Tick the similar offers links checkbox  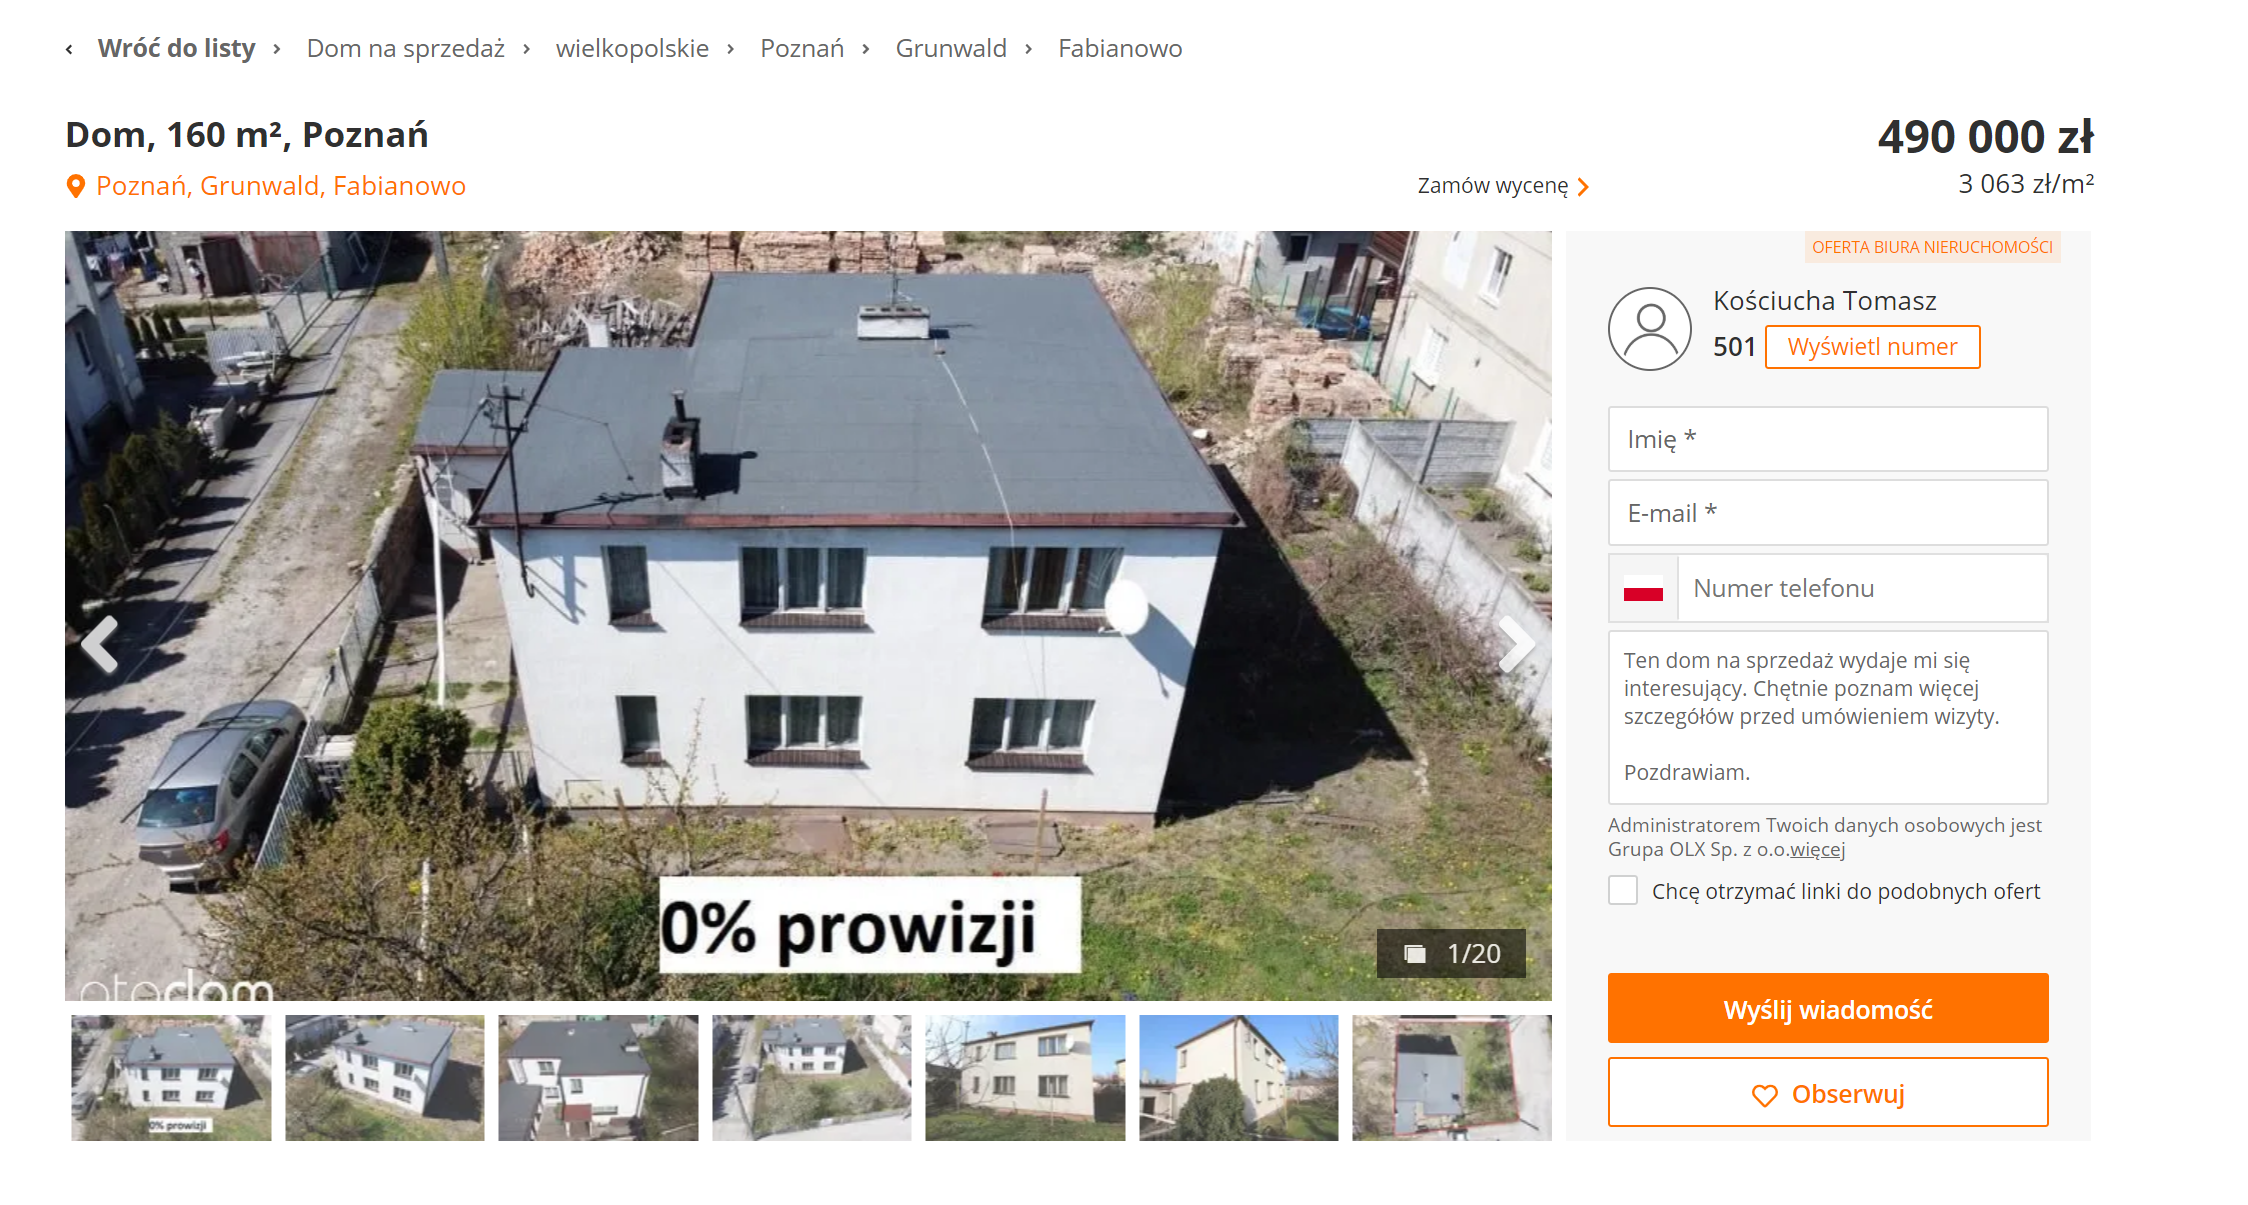pyautogui.click(x=1623, y=890)
